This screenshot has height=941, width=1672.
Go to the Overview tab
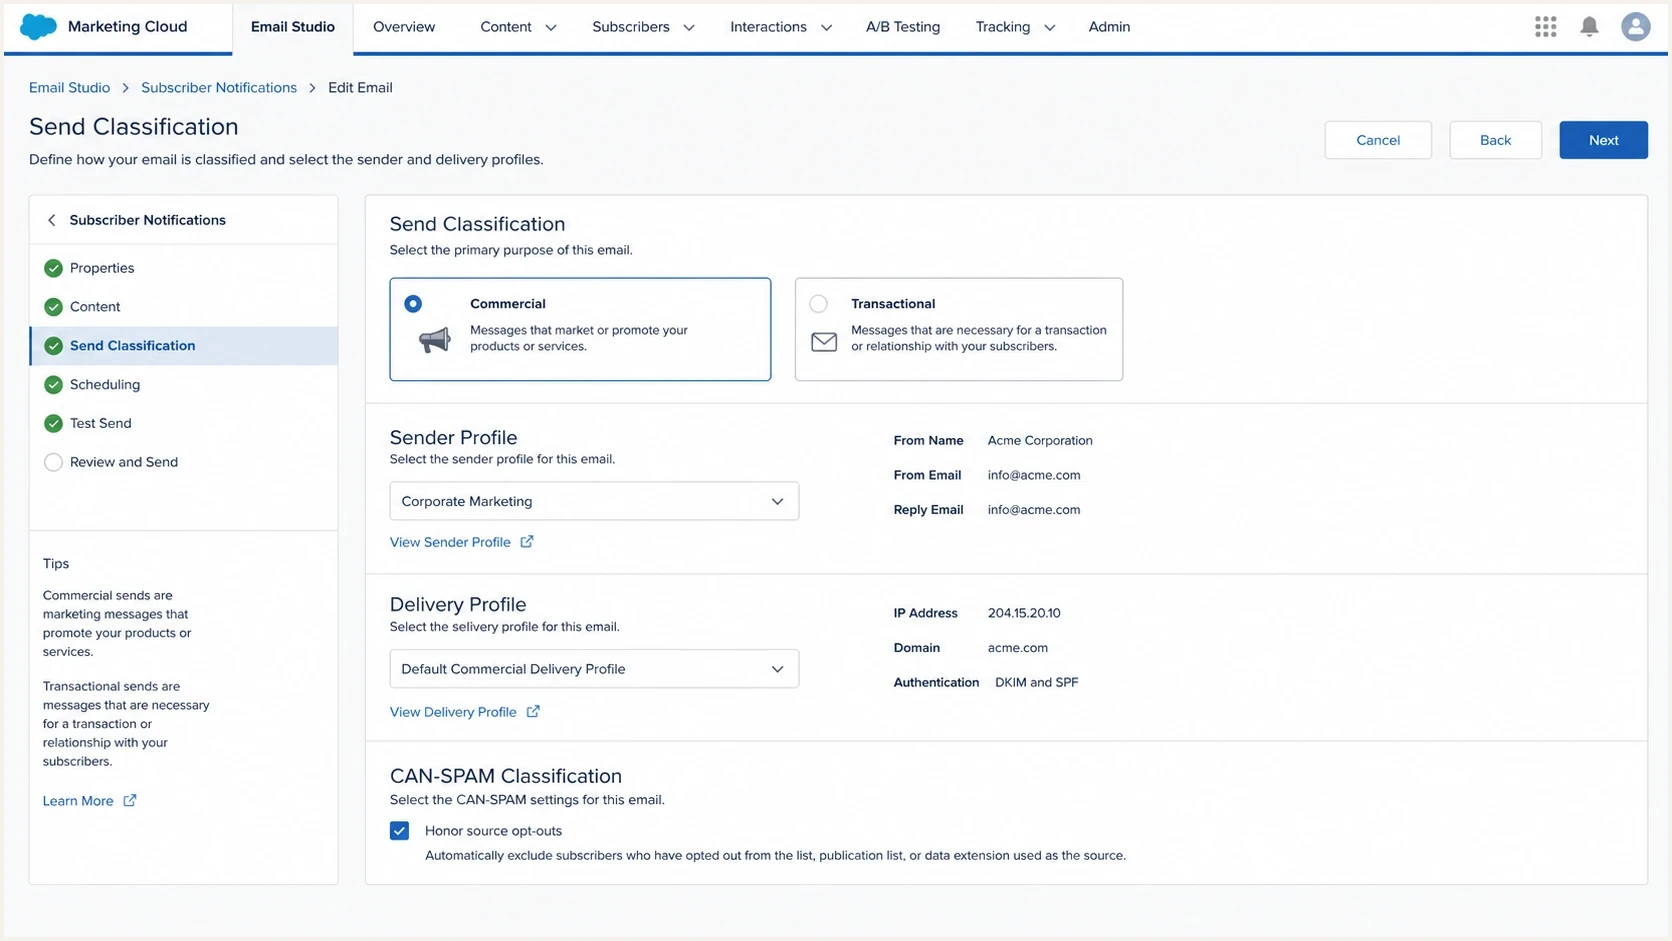[x=404, y=27]
